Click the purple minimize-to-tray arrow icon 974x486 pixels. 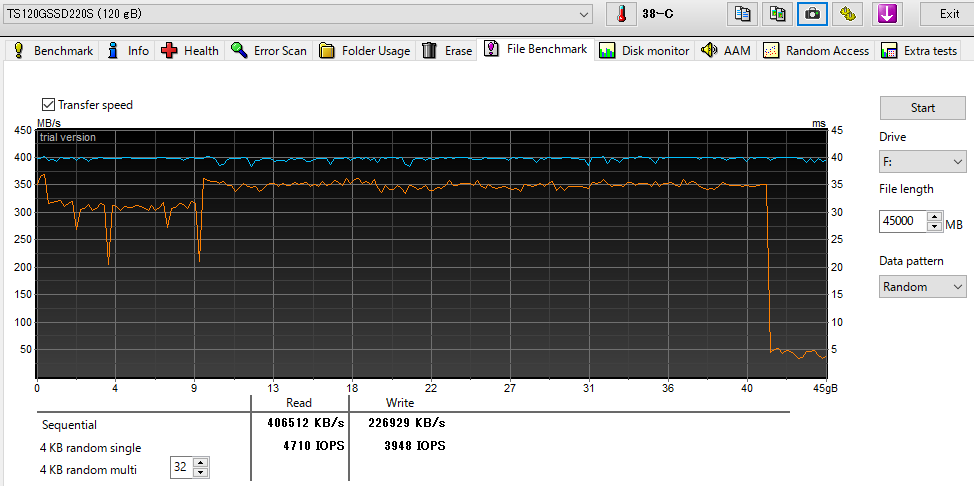point(886,14)
